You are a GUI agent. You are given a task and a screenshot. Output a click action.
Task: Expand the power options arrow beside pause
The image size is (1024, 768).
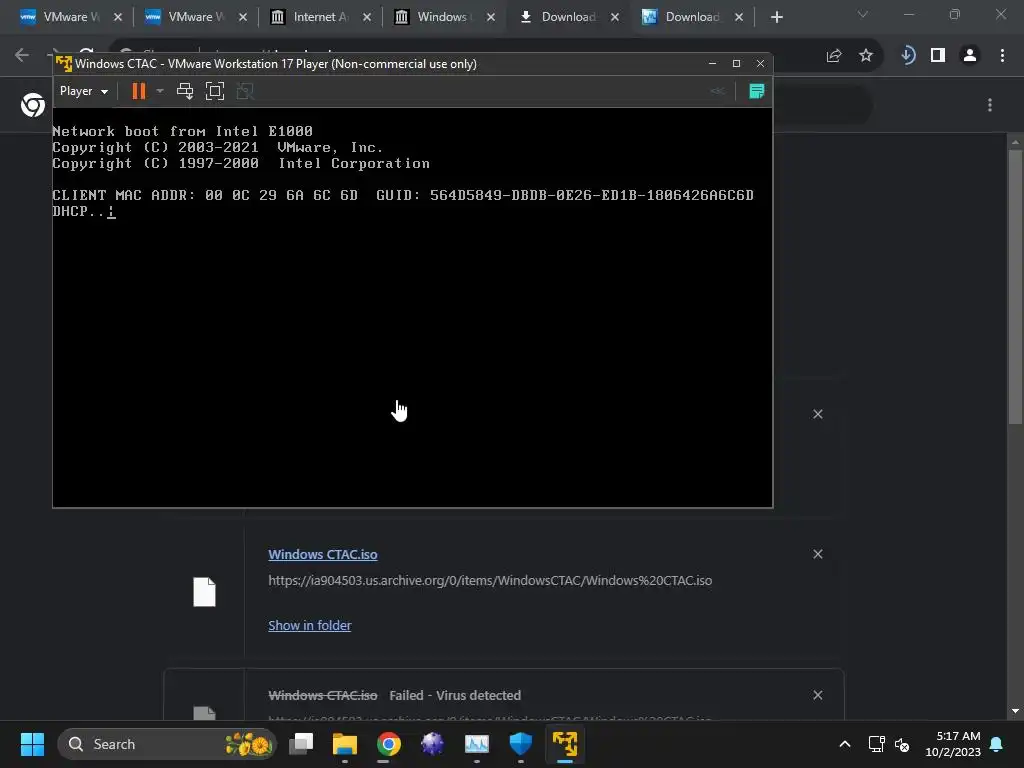coord(160,91)
